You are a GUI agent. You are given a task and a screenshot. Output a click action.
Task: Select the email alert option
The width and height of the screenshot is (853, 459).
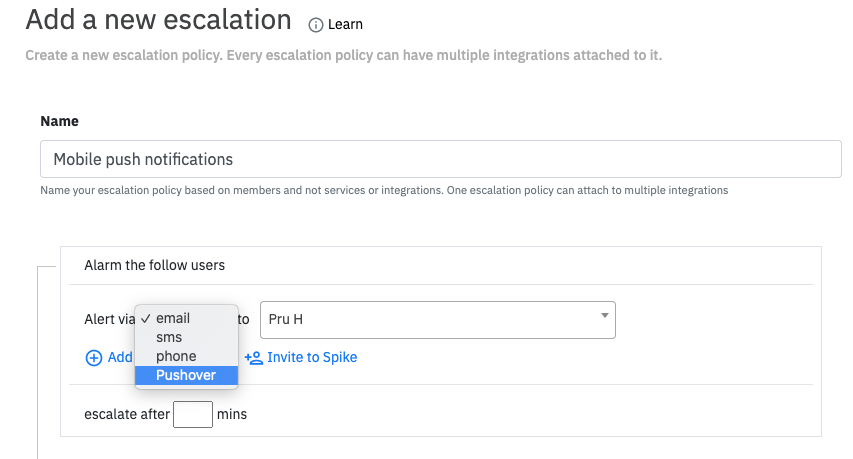click(x=173, y=318)
